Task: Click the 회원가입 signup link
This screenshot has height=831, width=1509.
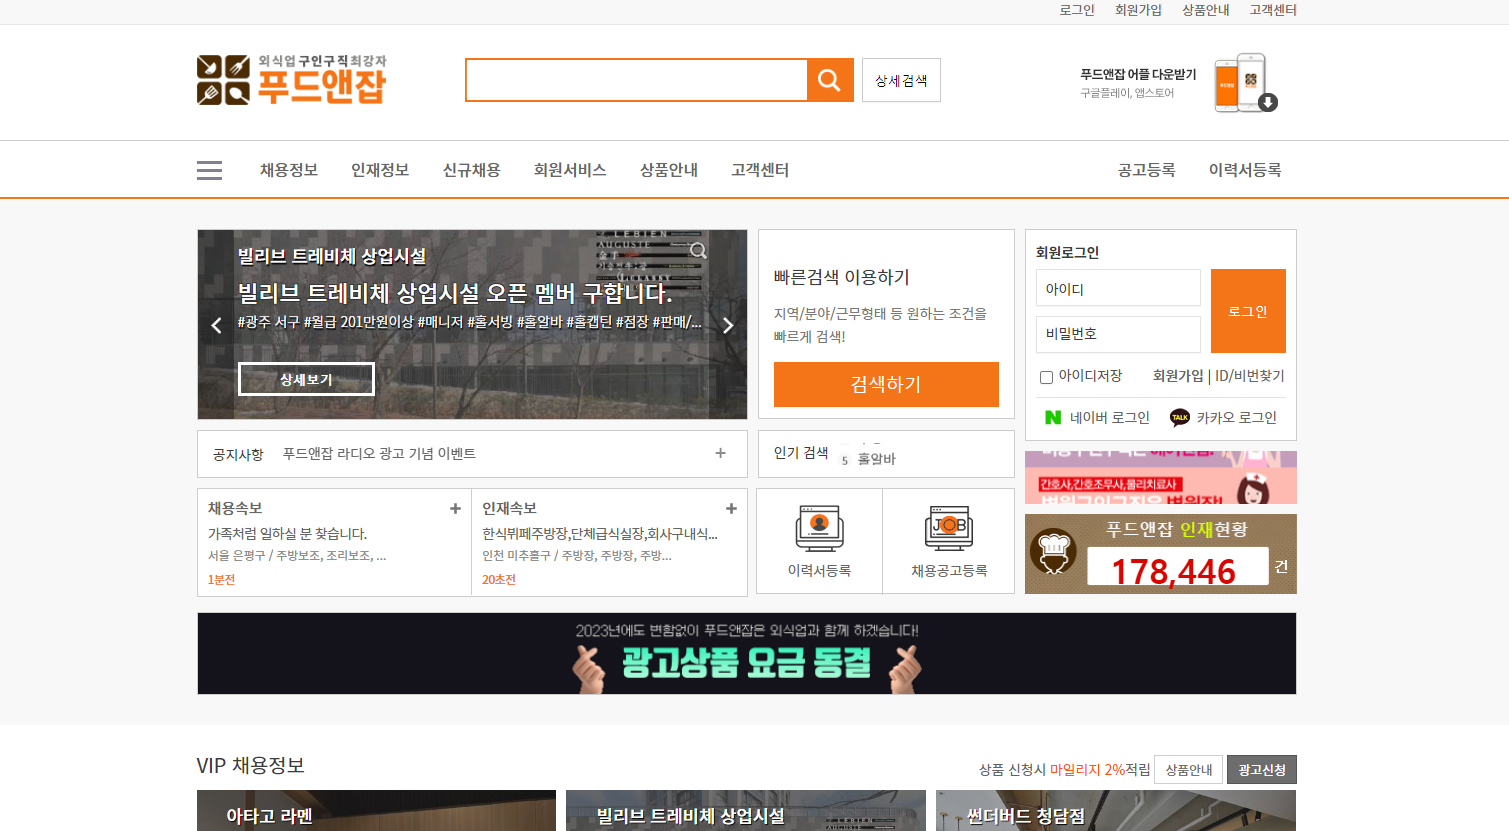Action: point(1137,10)
